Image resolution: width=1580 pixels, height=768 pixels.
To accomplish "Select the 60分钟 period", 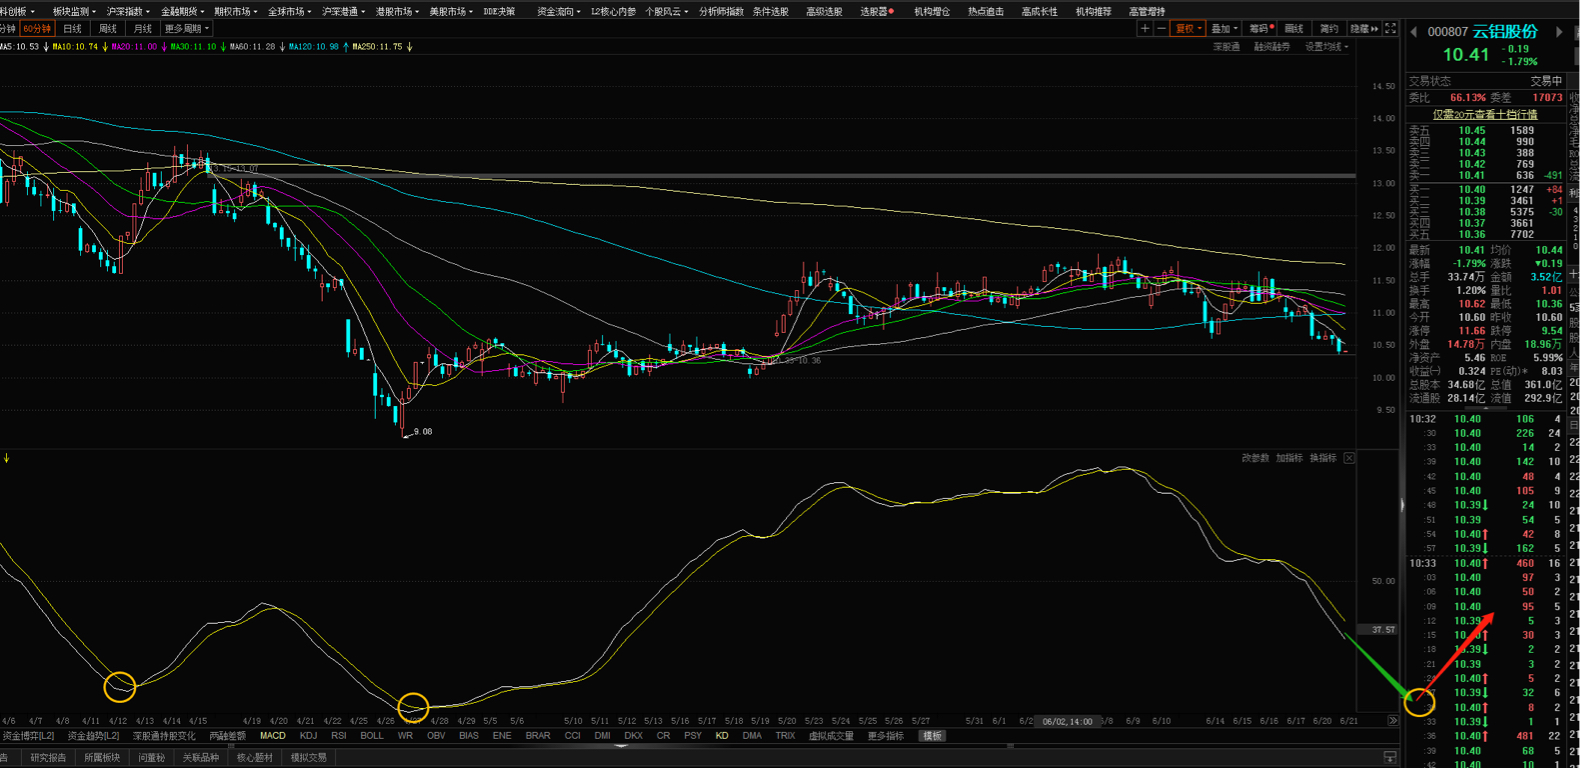I will click(x=37, y=29).
